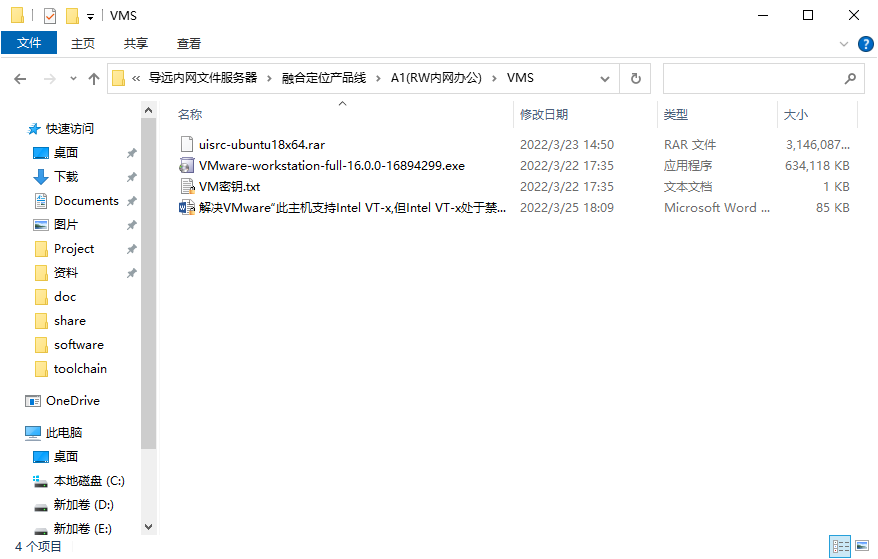Open 本地磁盘 (C:) drive
The width and height of the screenshot is (878, 559).
89,481
